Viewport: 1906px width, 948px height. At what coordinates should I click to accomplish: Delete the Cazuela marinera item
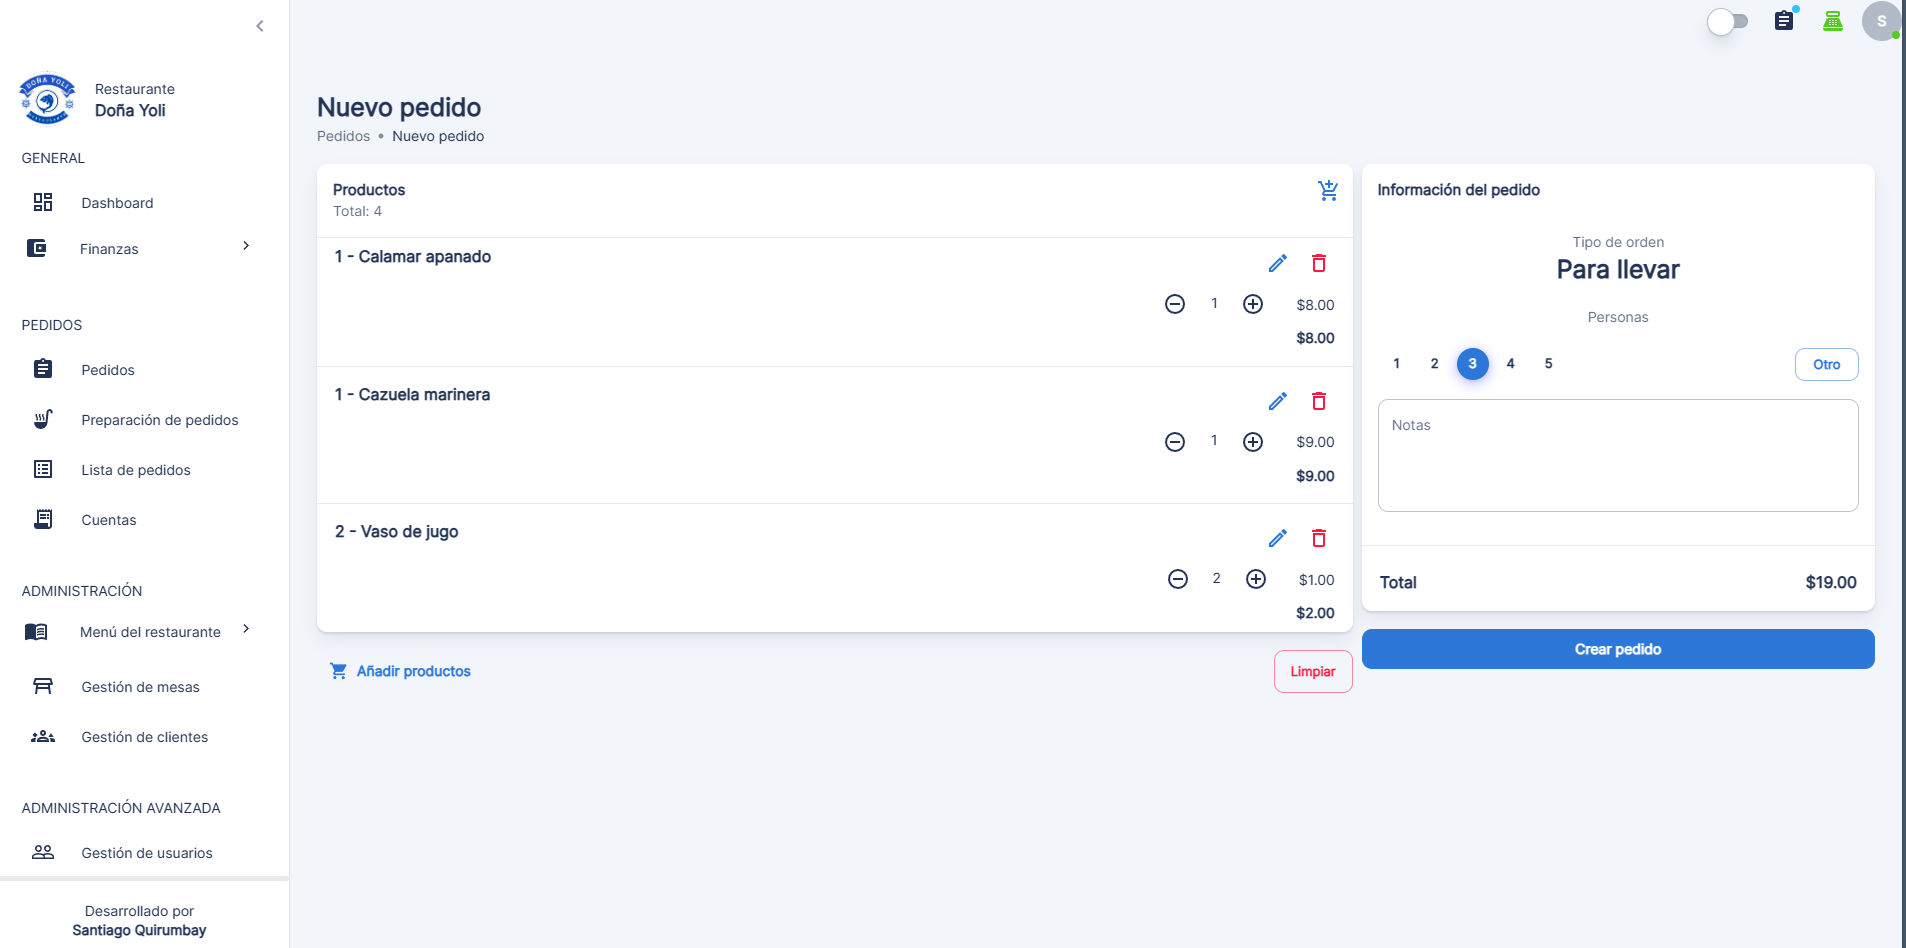coord(1319,401)
